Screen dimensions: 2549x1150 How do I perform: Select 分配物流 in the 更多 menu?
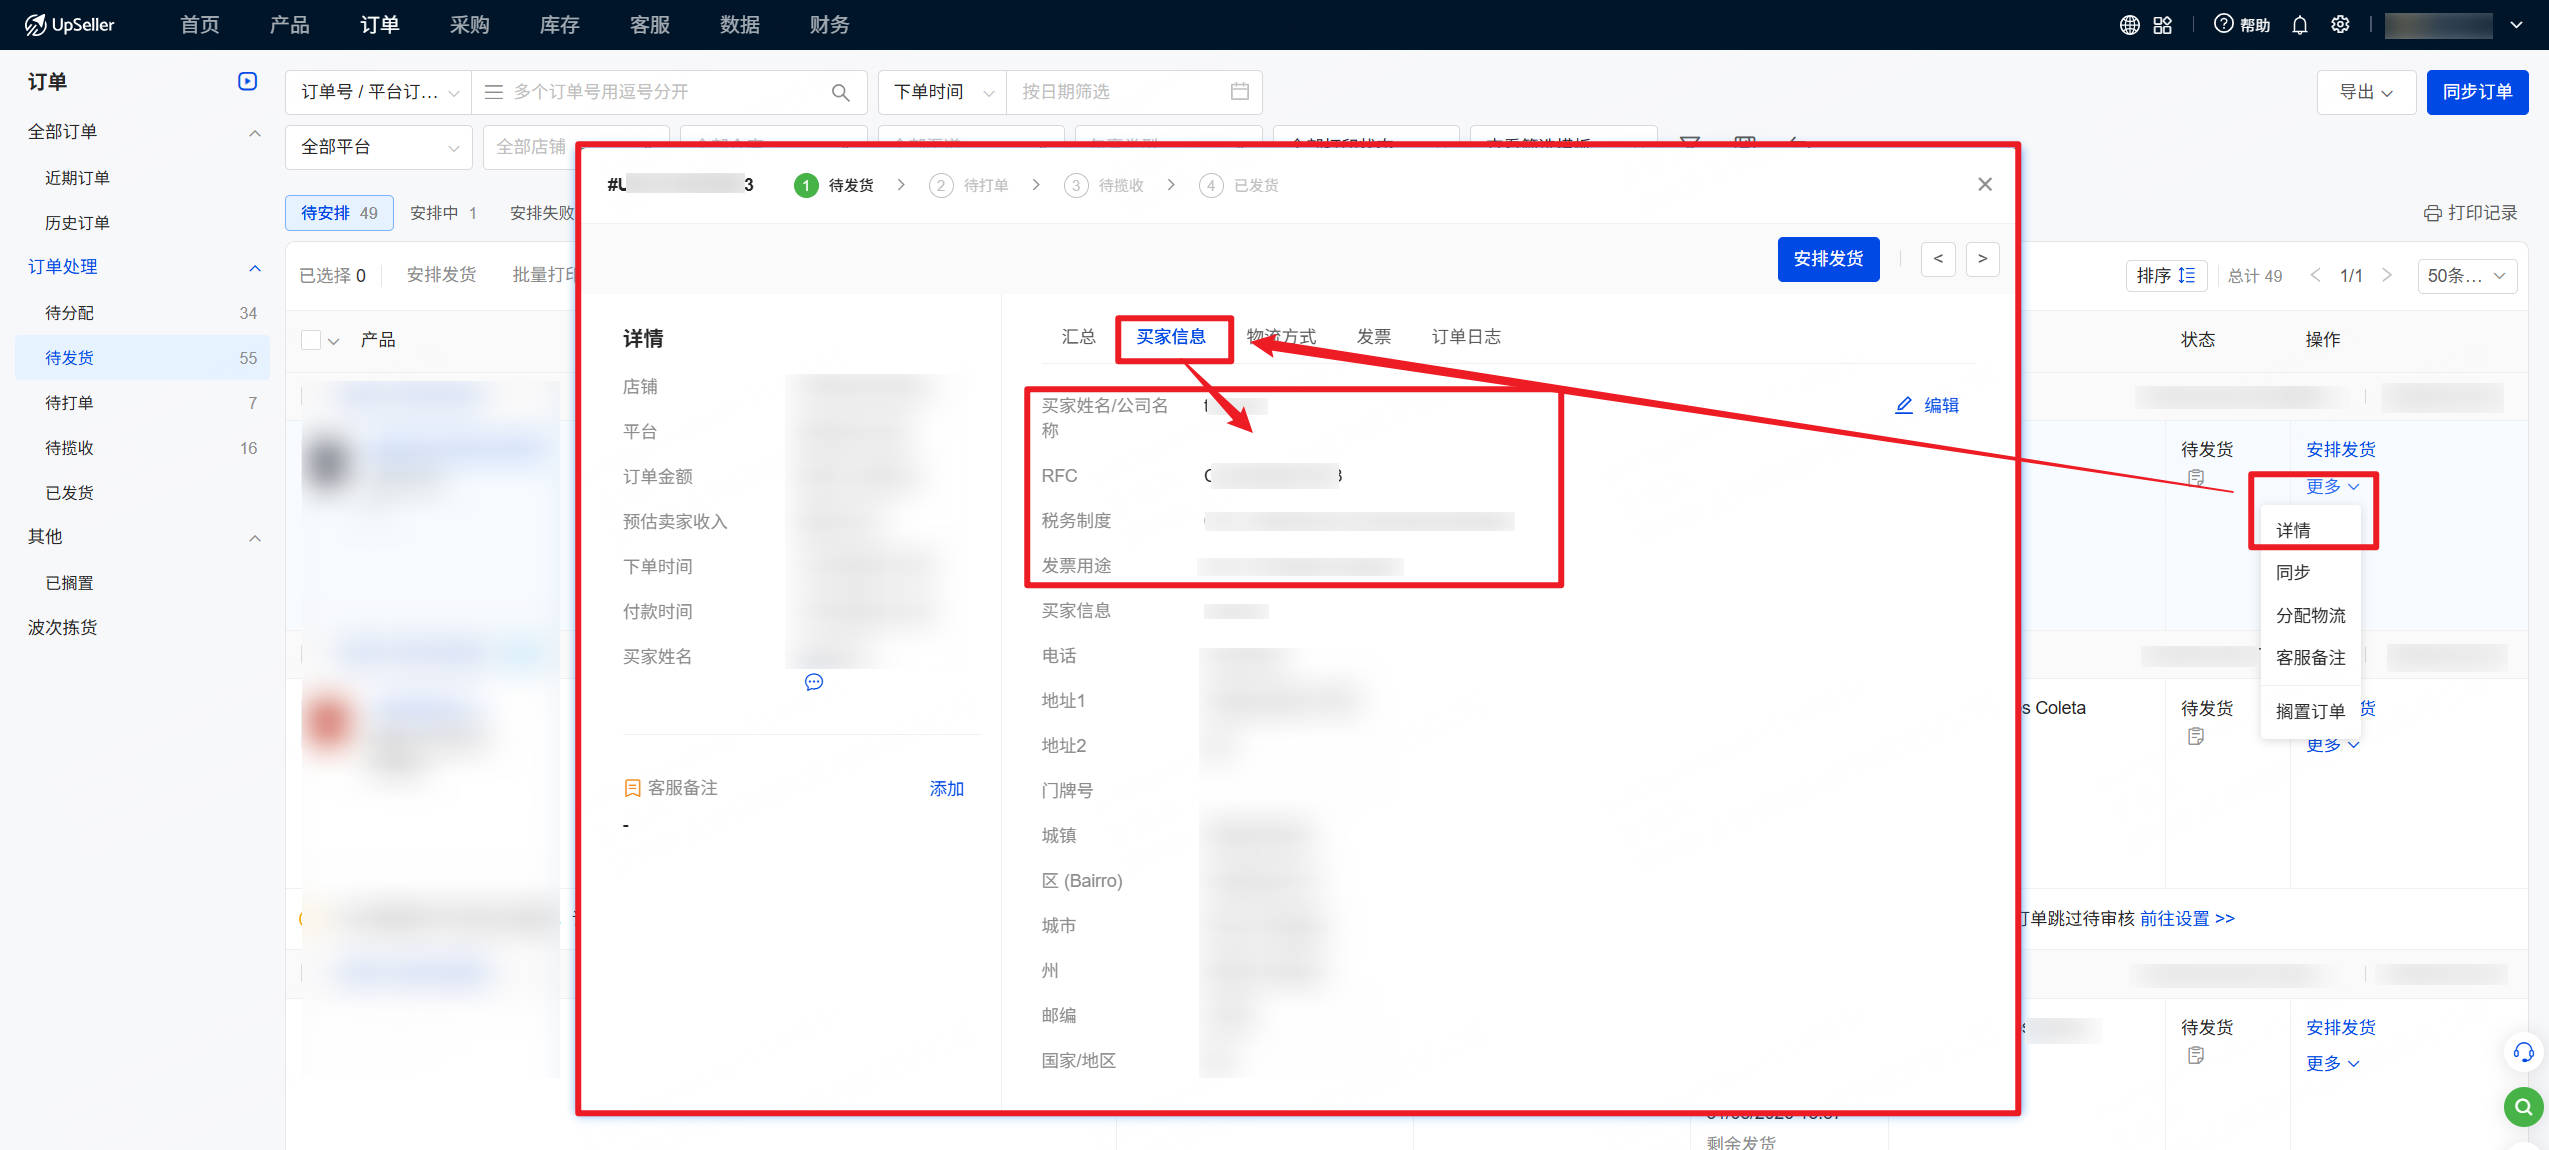(2310, 616)
